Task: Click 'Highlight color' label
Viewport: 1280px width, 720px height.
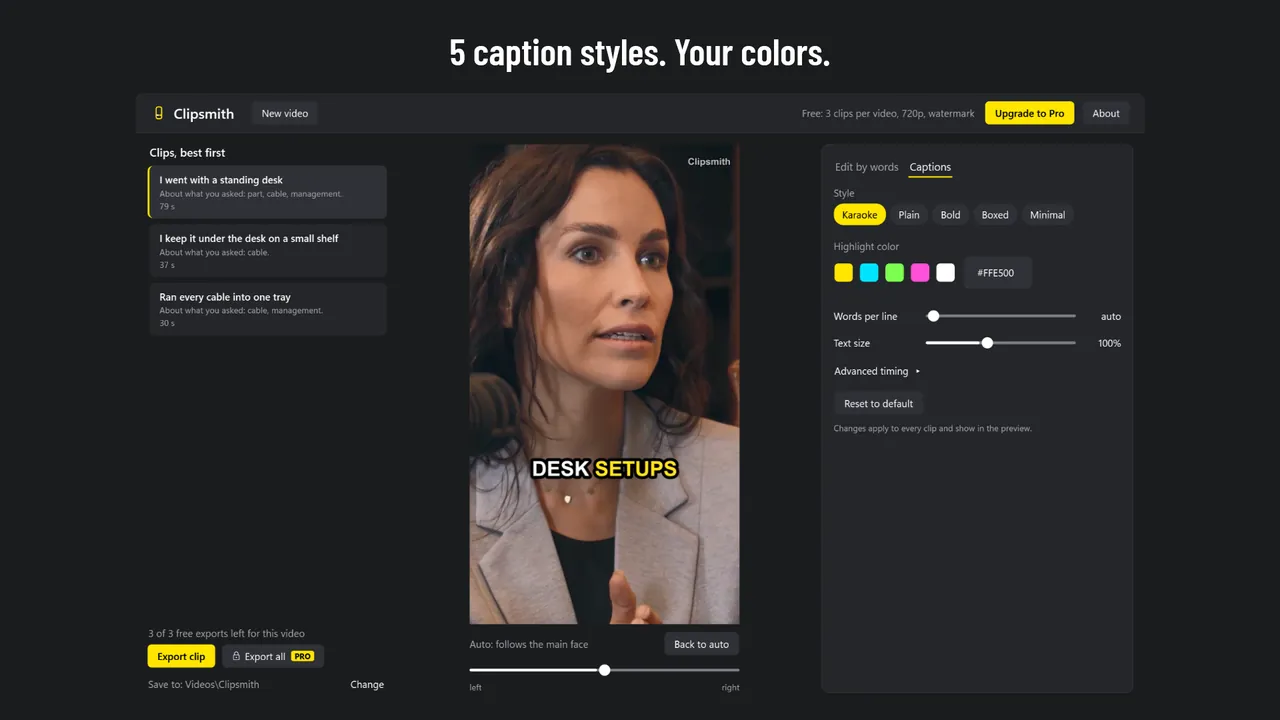Action: (866, 247)
